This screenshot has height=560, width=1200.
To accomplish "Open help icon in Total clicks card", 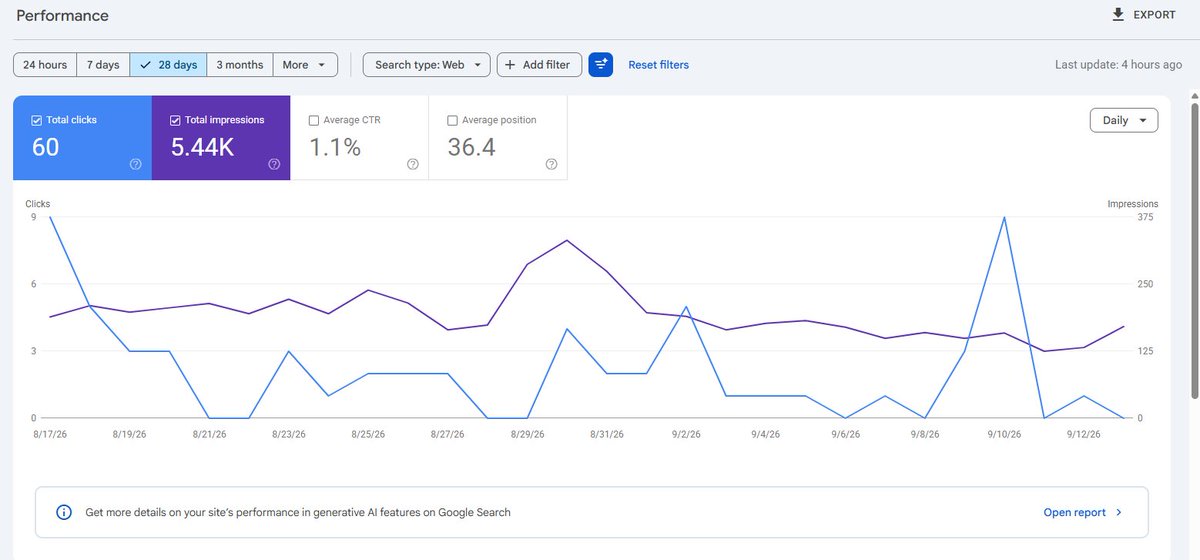I will coord(136,165).
